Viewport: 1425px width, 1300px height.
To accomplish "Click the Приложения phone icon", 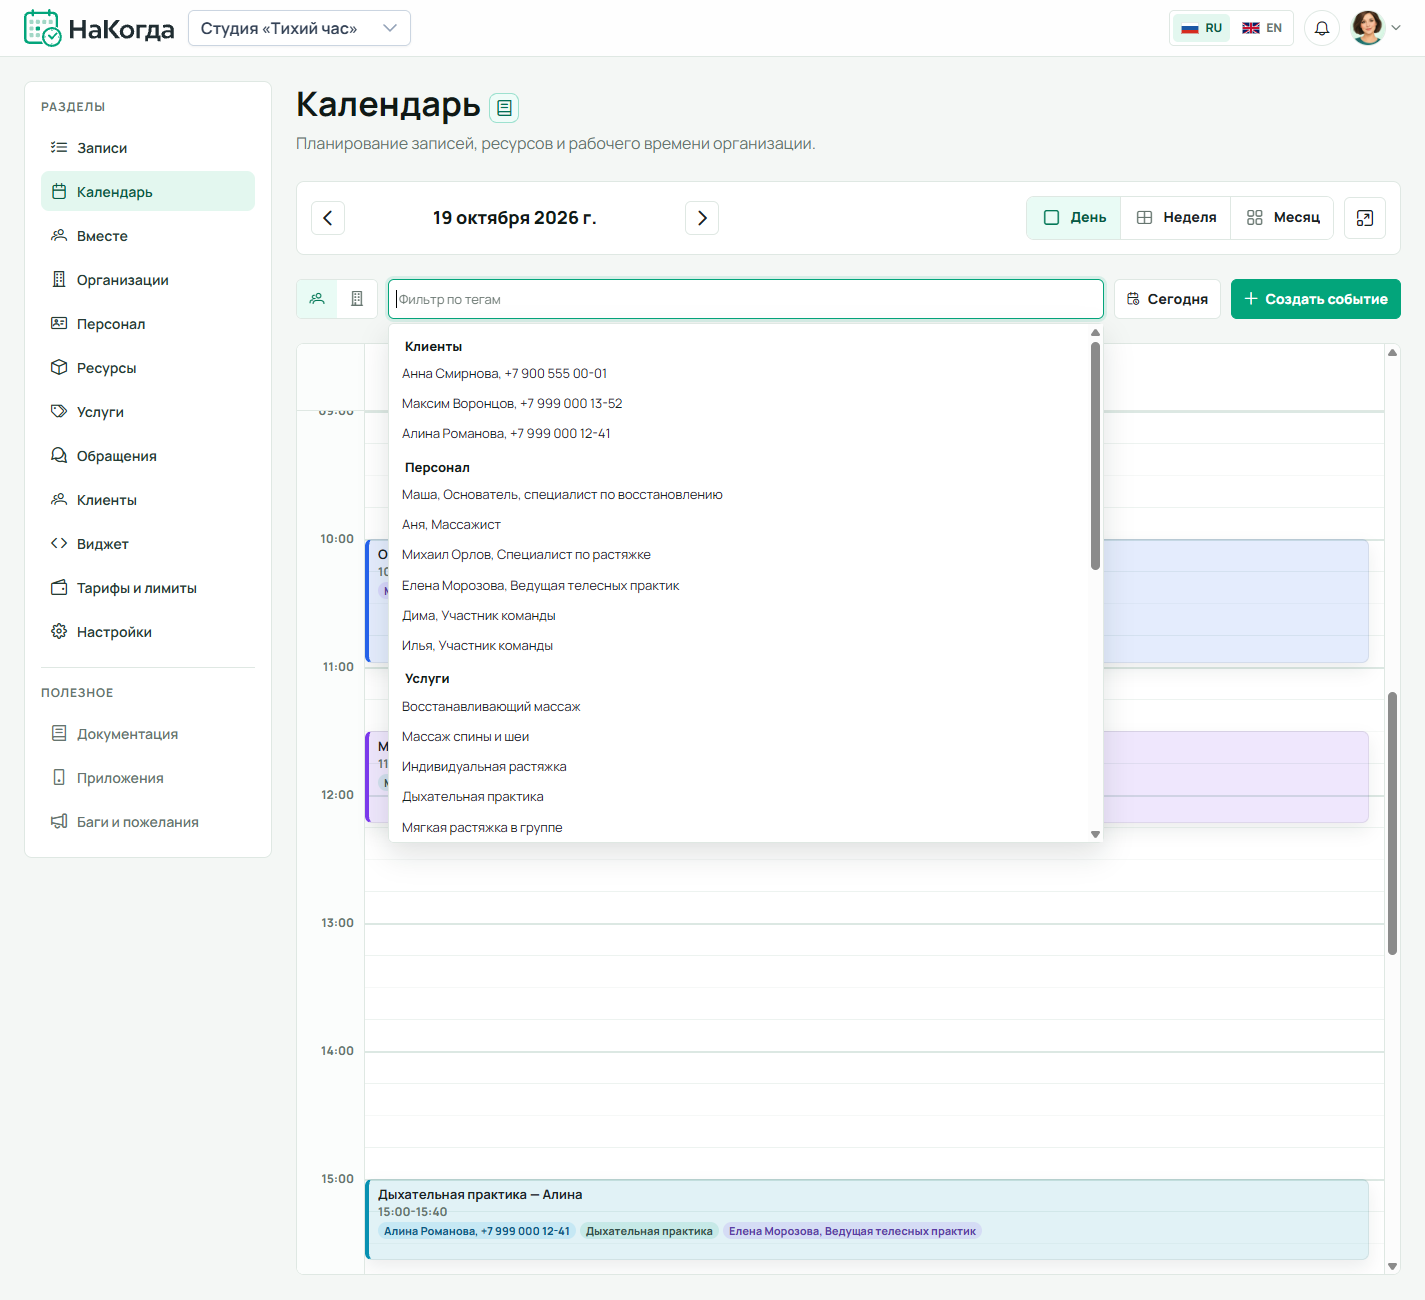I will 59,777.
